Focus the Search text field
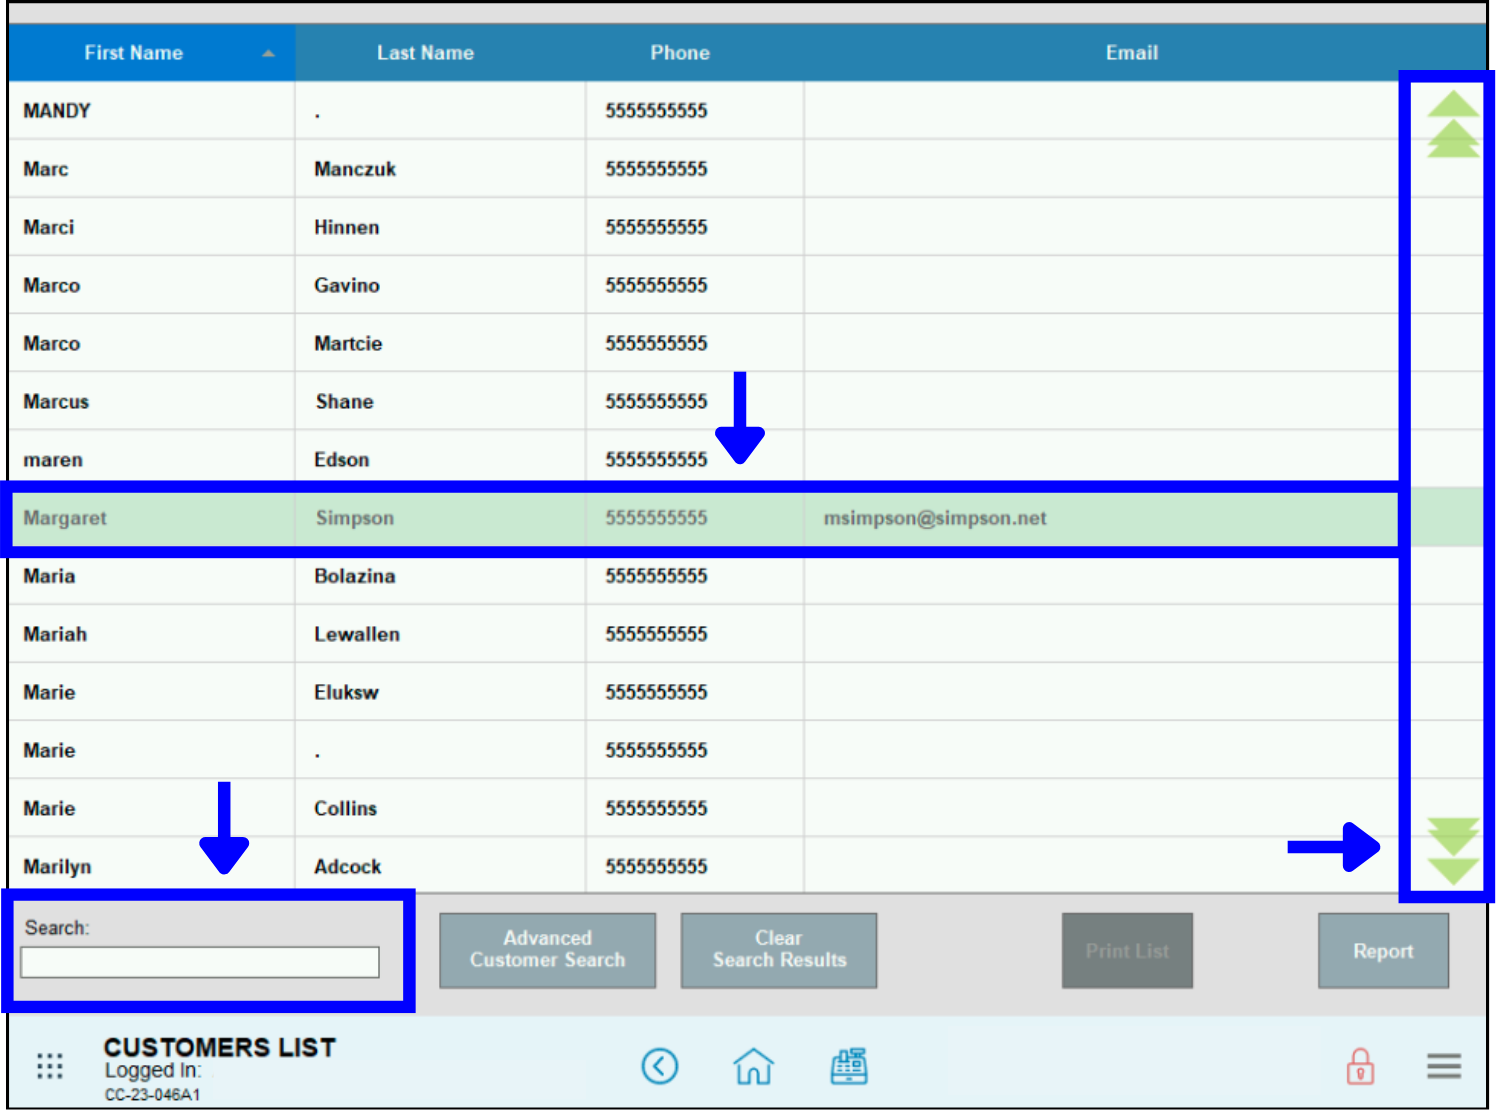The height and width of the screenshot is (1113, 1497). coord(200,962)
